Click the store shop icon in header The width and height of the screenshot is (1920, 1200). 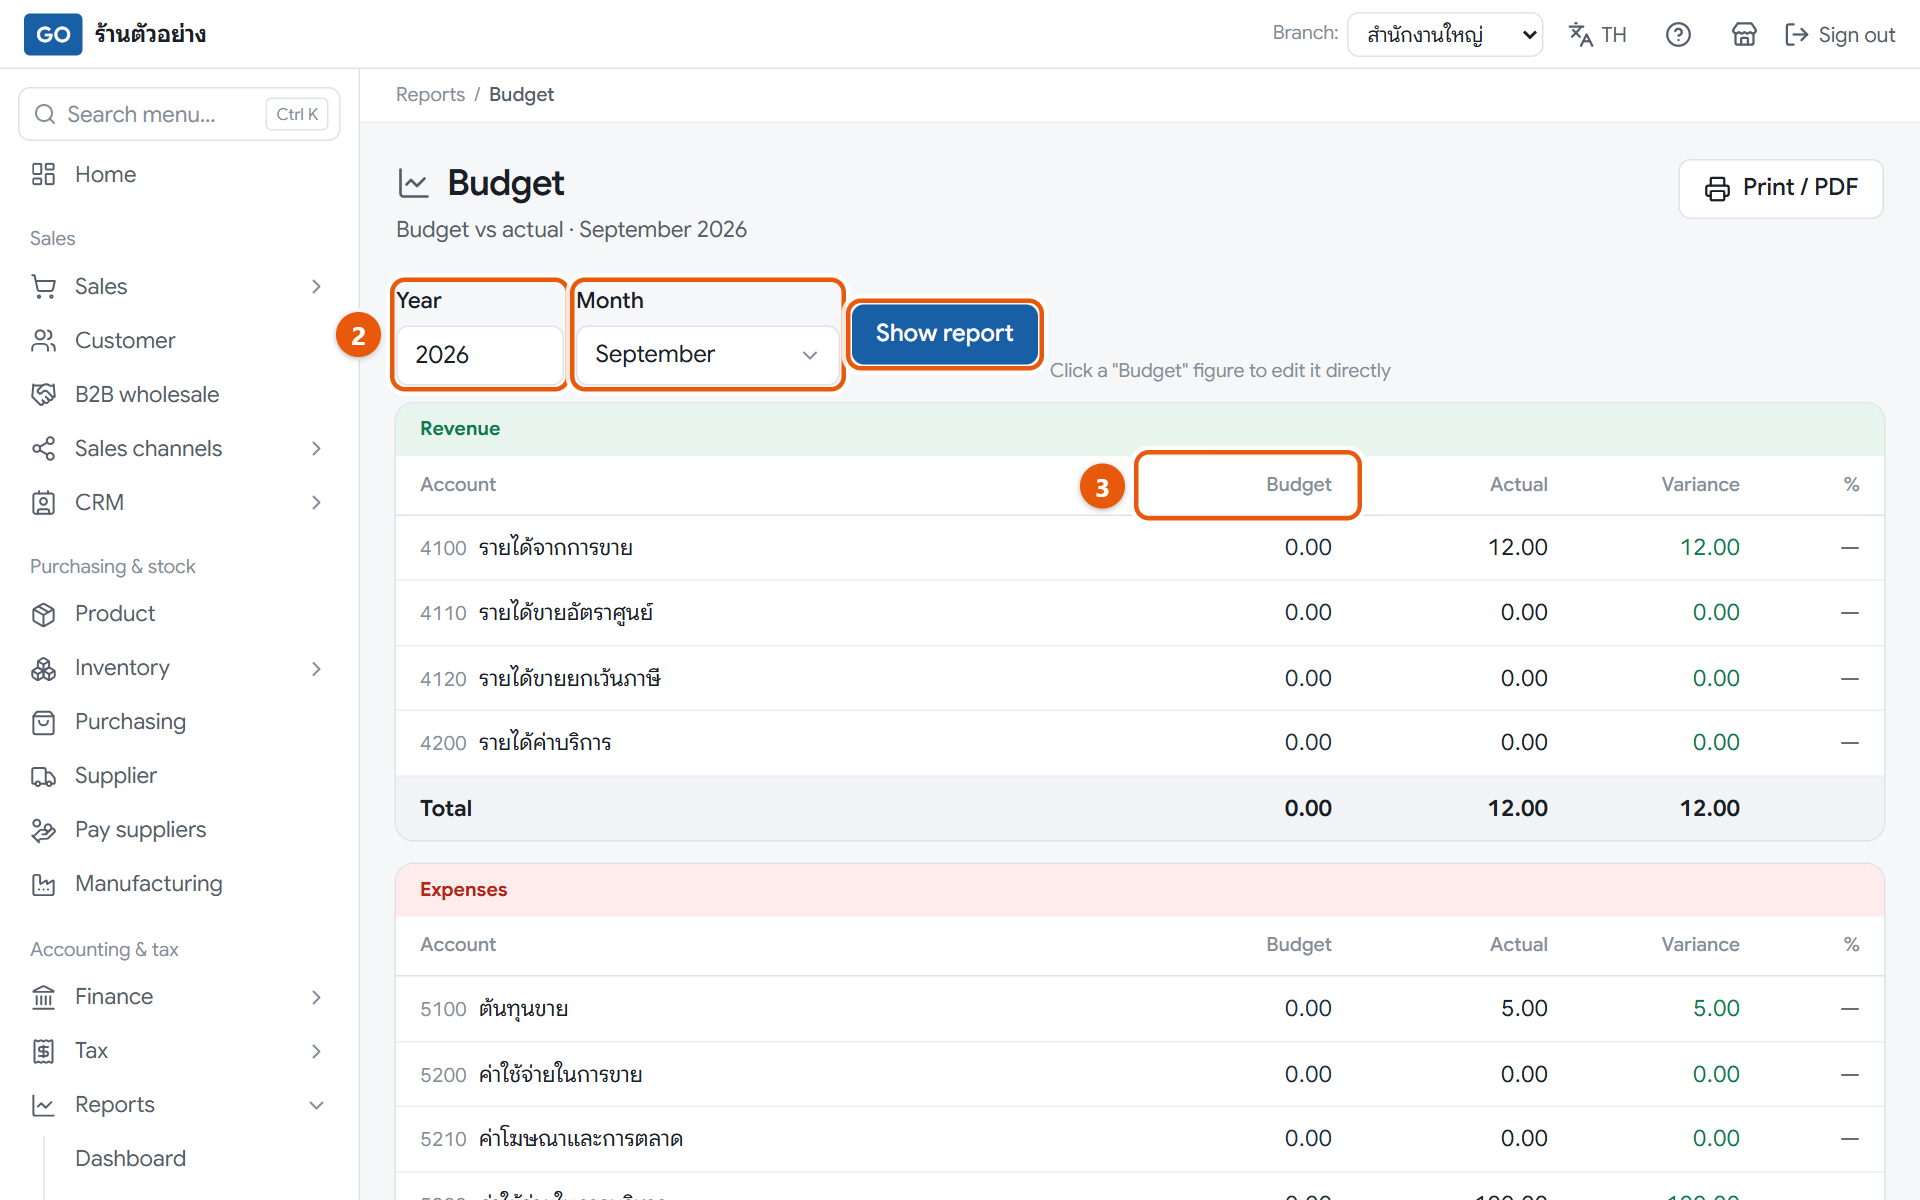pyautogui.click(x=1744, y=35)
